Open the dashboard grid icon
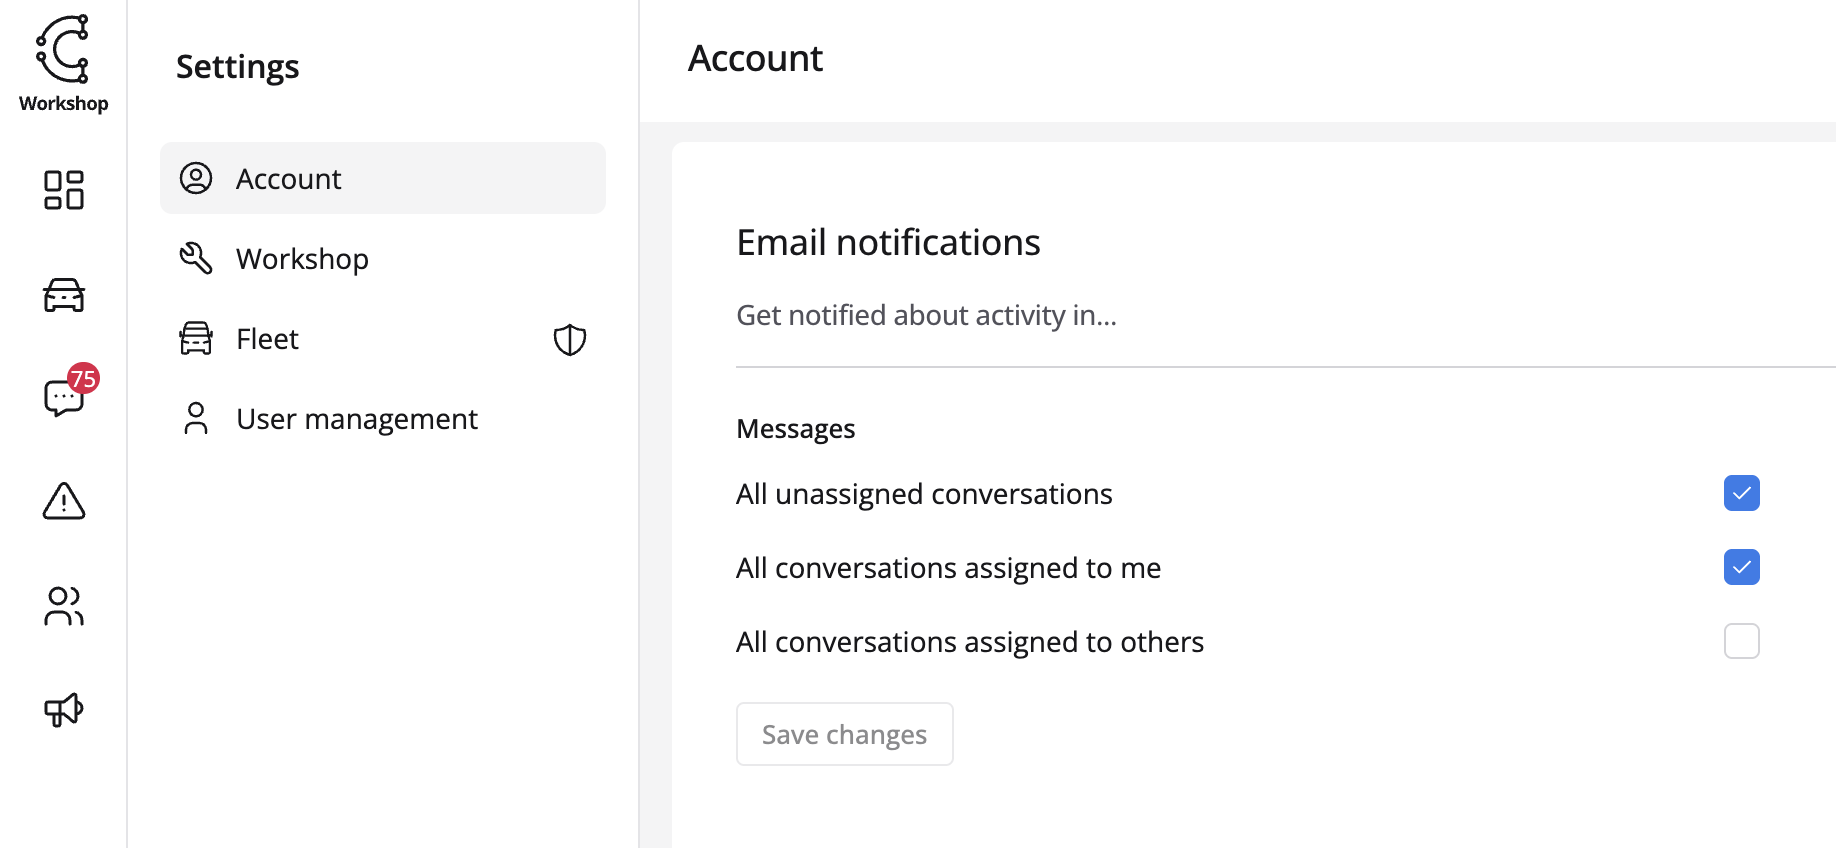 click(x=64, y=190)
